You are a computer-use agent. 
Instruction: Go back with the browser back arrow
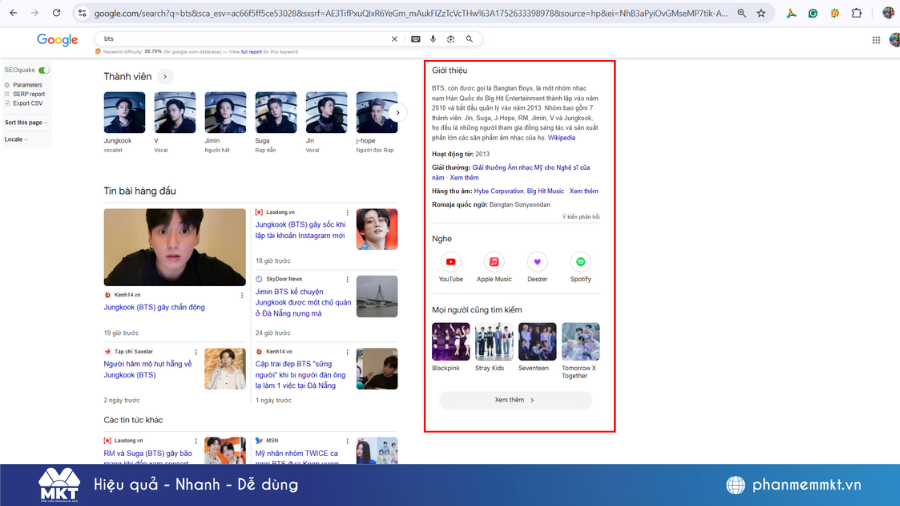(x=13, y=13)
